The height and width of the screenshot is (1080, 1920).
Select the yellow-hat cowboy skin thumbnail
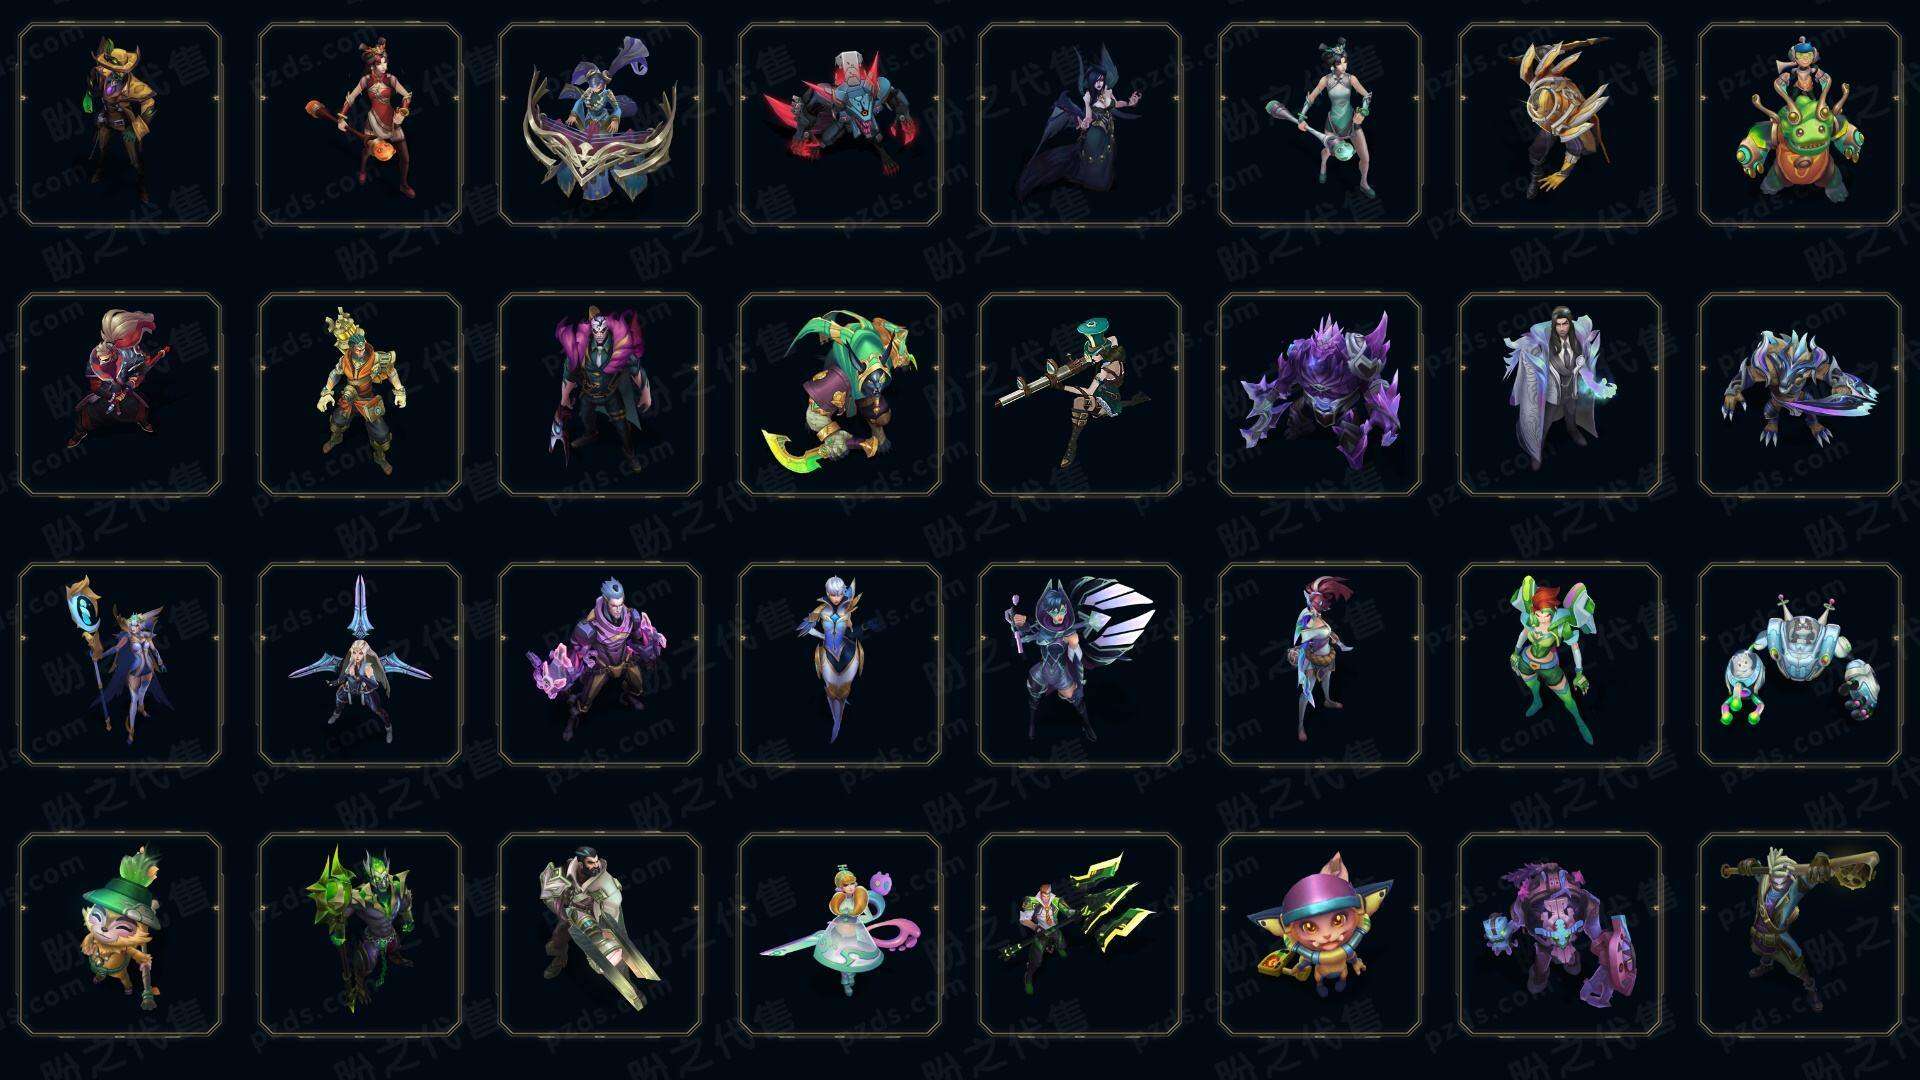click(120, 124)
